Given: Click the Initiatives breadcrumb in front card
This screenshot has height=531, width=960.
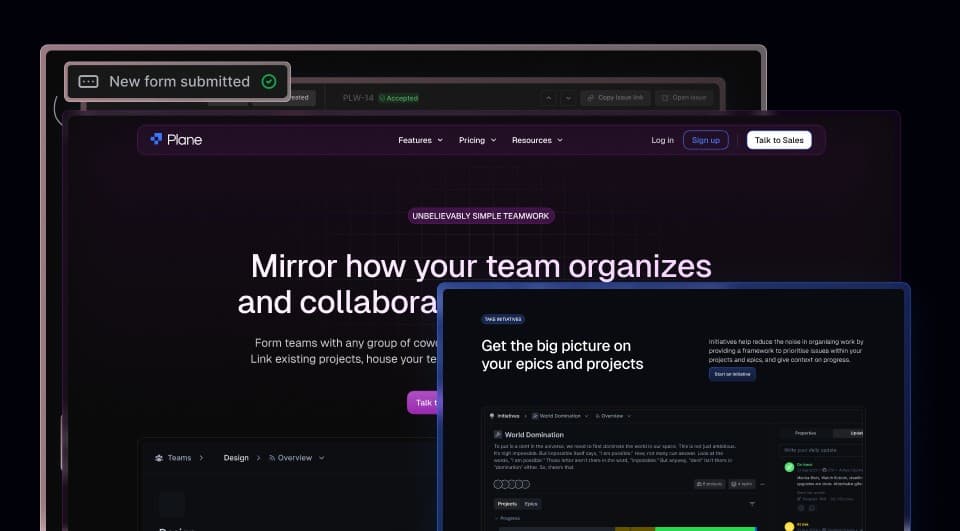Looking at the screenshot, I should (504, 416).
